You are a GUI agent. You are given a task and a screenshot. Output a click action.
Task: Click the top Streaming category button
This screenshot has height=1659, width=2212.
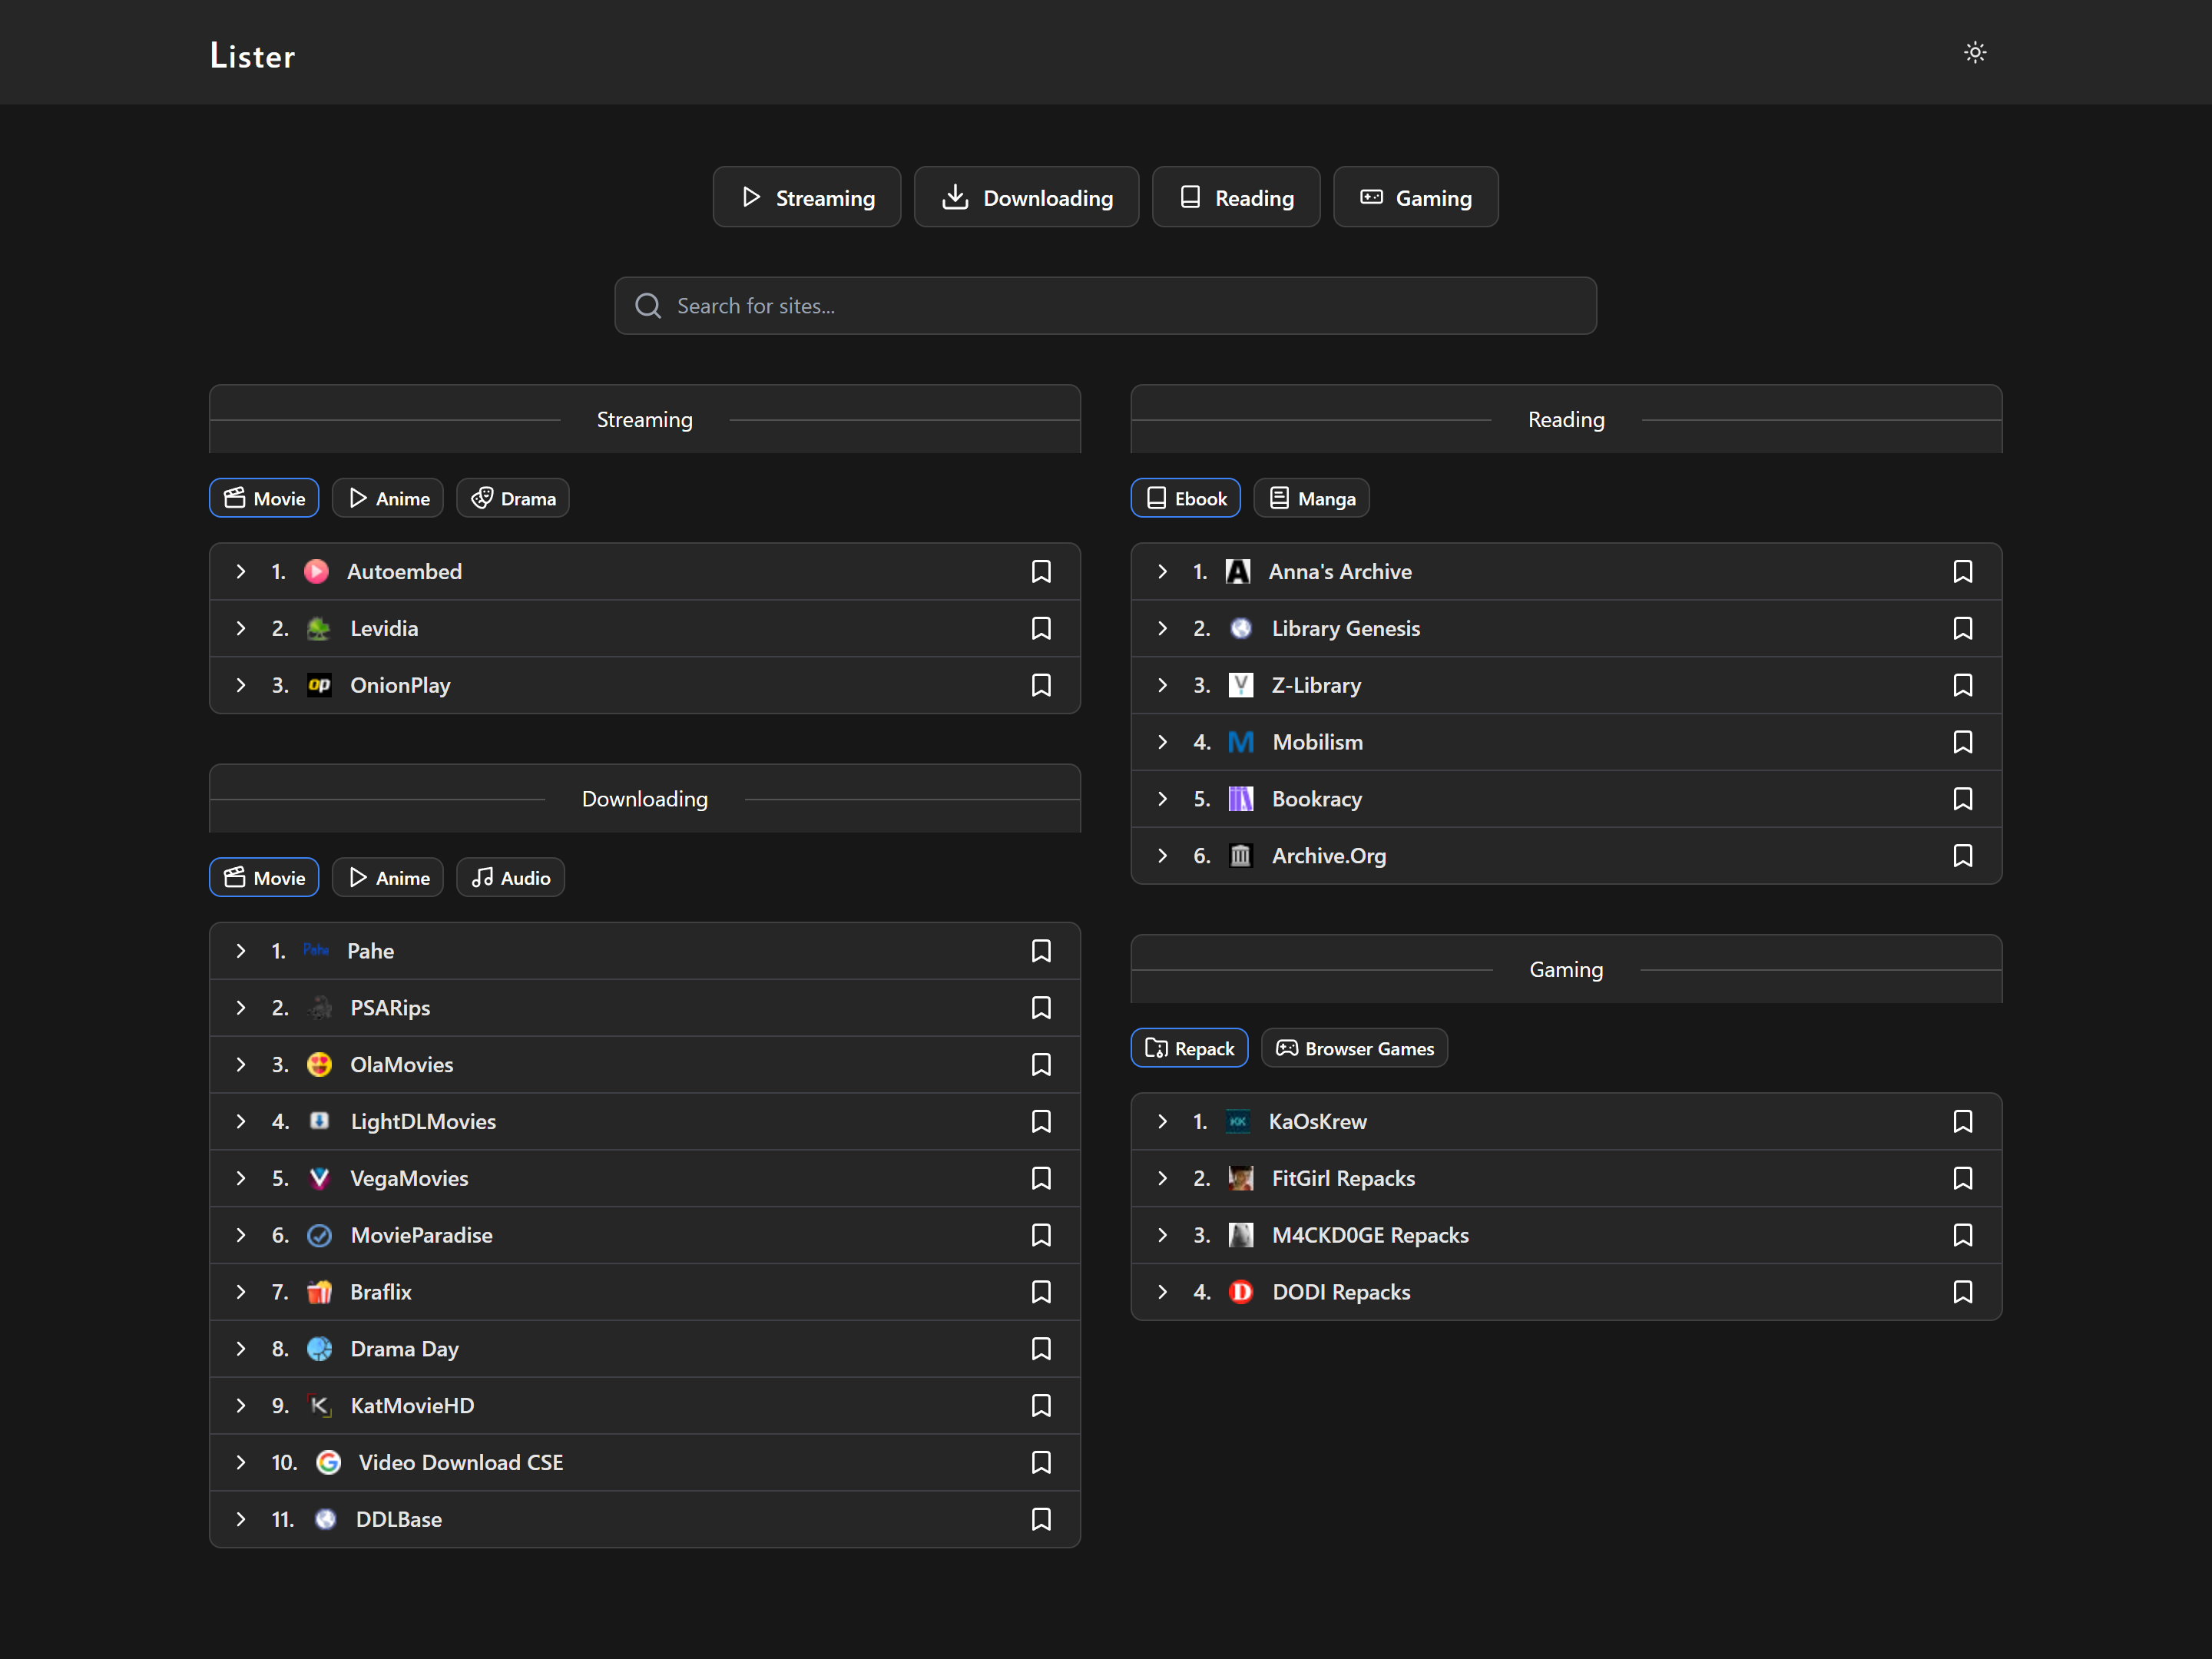807,197
